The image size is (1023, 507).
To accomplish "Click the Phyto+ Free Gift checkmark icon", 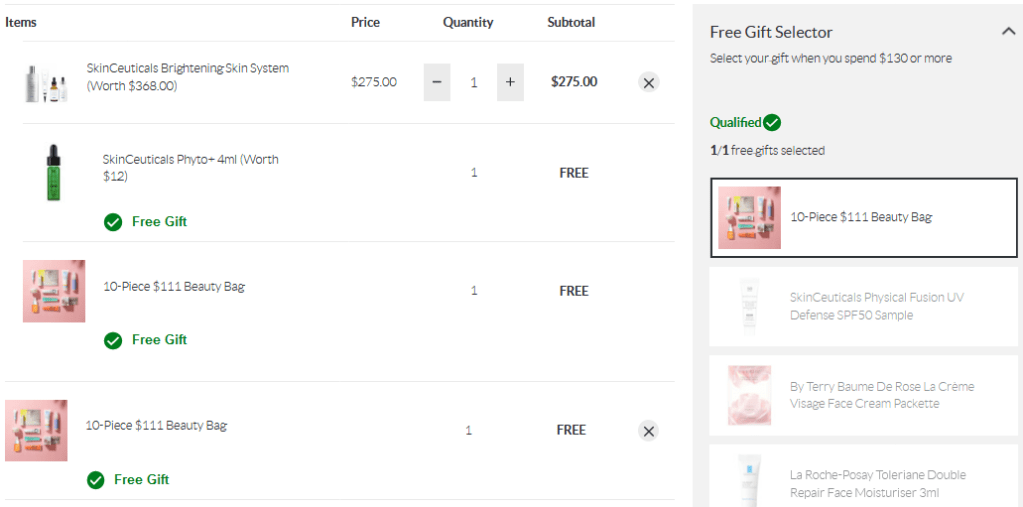I will 113,222.
